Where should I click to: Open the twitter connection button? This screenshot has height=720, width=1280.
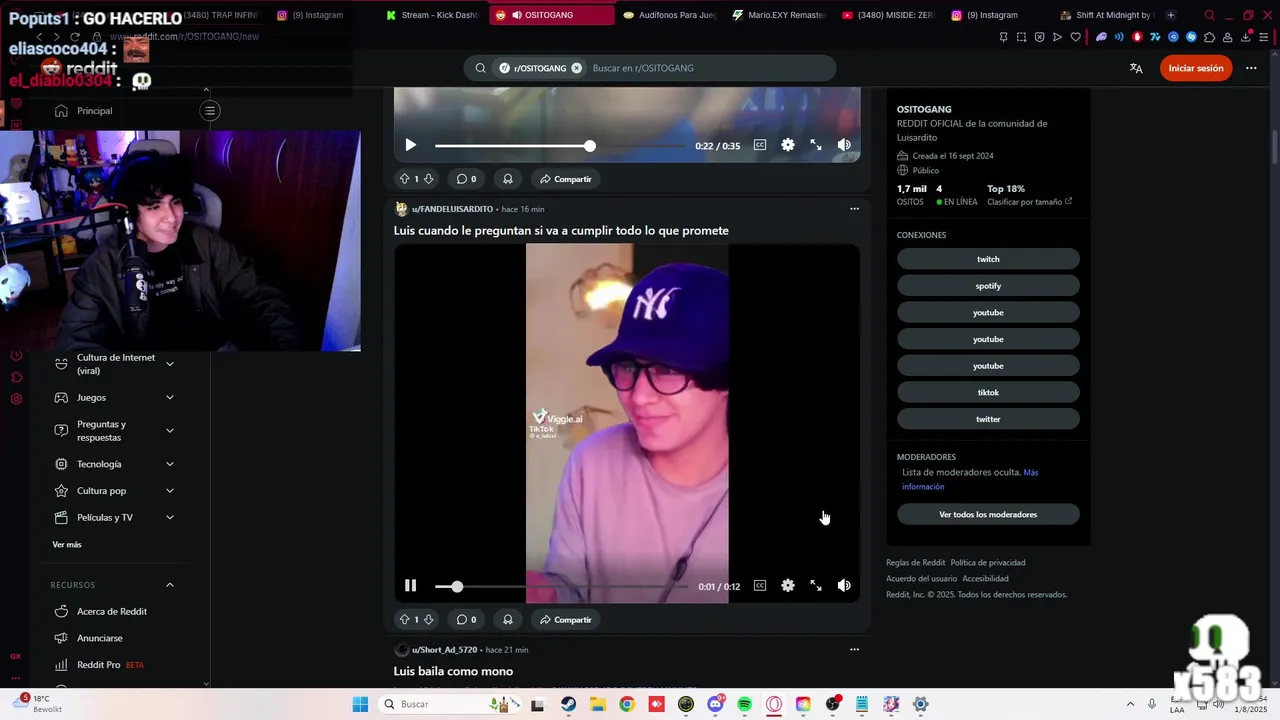[x=988, y=419]
